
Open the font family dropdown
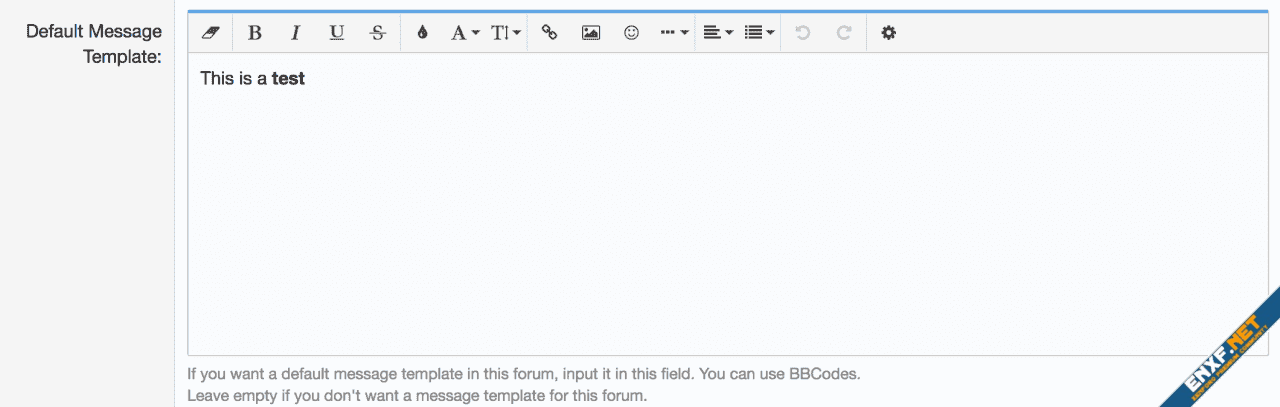[465, 33]
